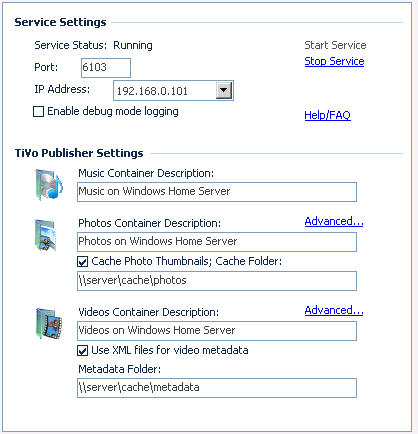Screen dimensions: 418x434
Task: Toggle Use XML files for video metadata
Action: (x=82, y=350)
